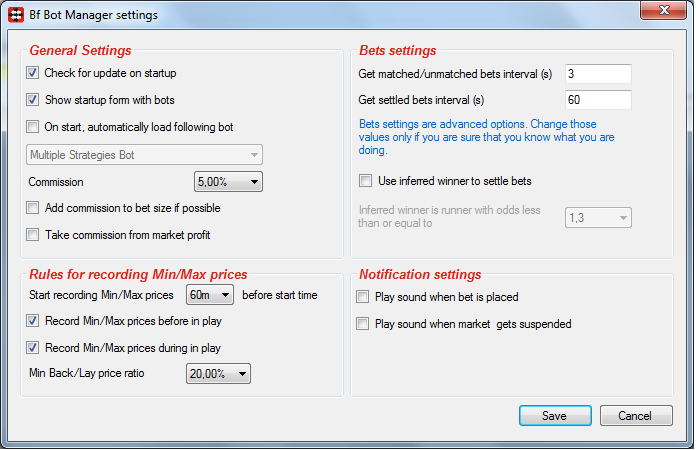
Task: Open the Multiple Strategies Bot dropdown
Action: pos(144,155)
